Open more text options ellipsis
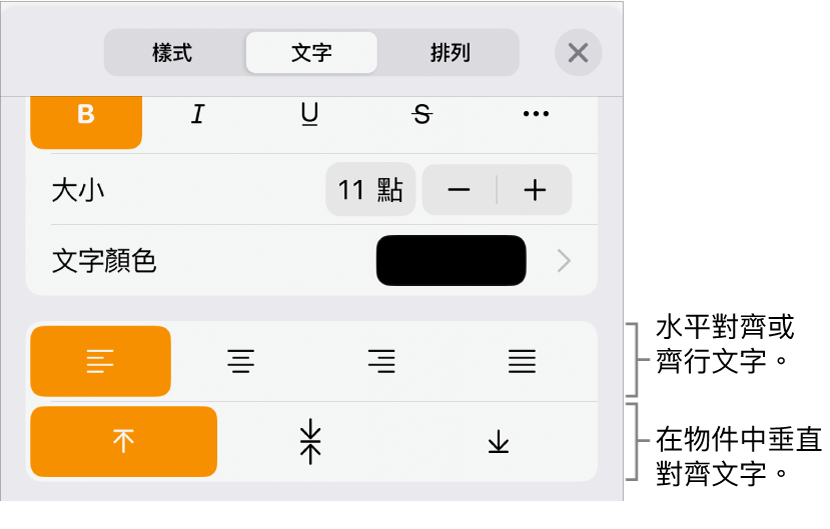 [535, 114]
